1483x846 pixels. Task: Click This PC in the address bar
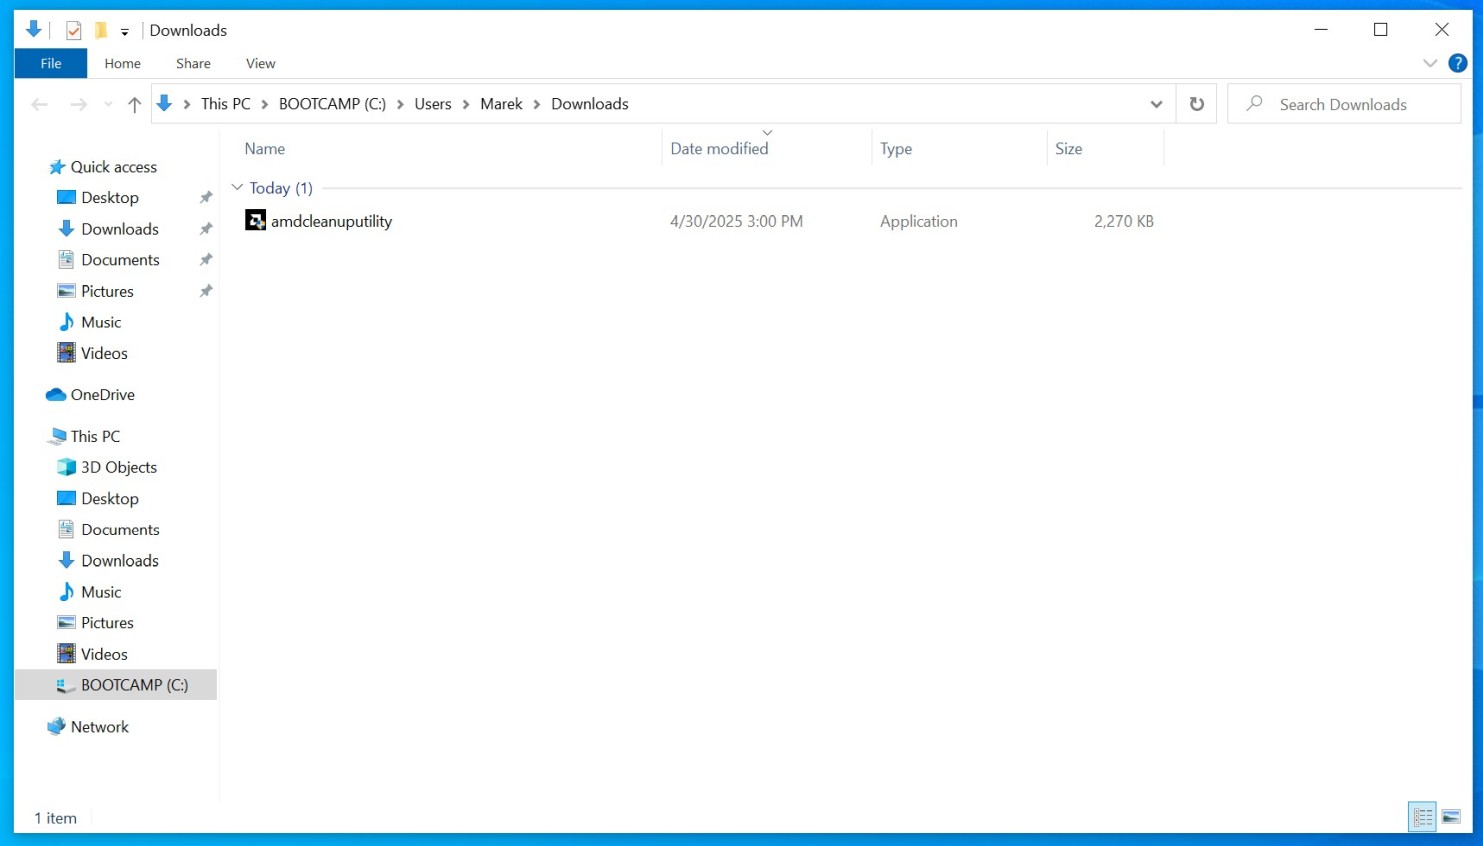point(226,104)
